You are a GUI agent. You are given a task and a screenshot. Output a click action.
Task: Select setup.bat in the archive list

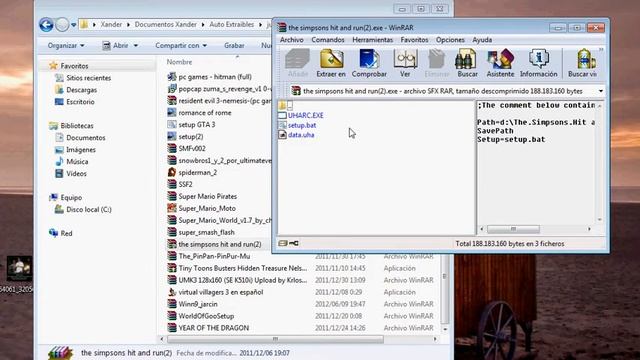pos(302,125)
